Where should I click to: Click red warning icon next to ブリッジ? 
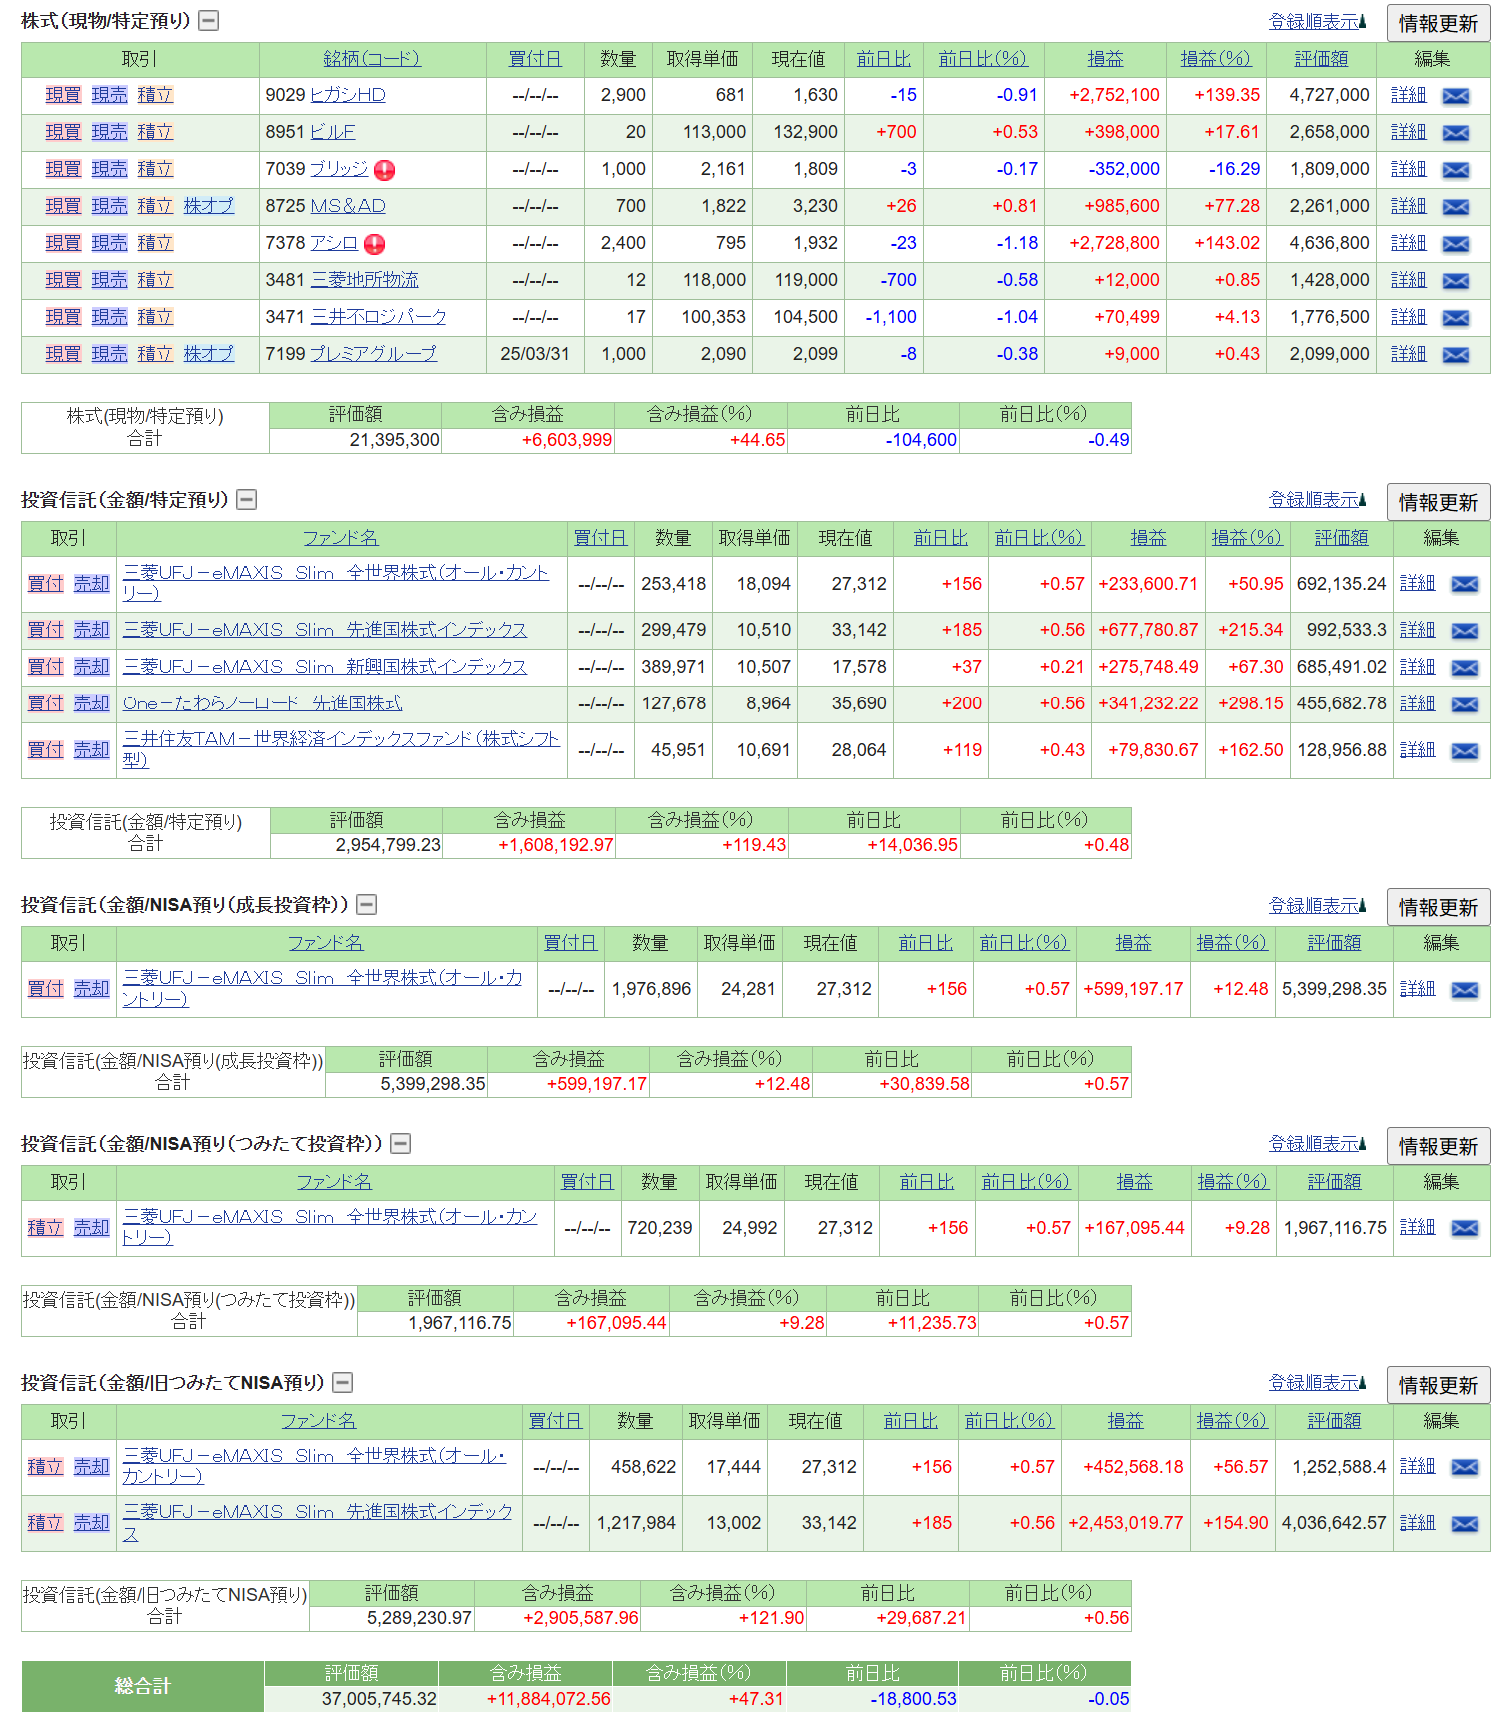coord(384,170)
